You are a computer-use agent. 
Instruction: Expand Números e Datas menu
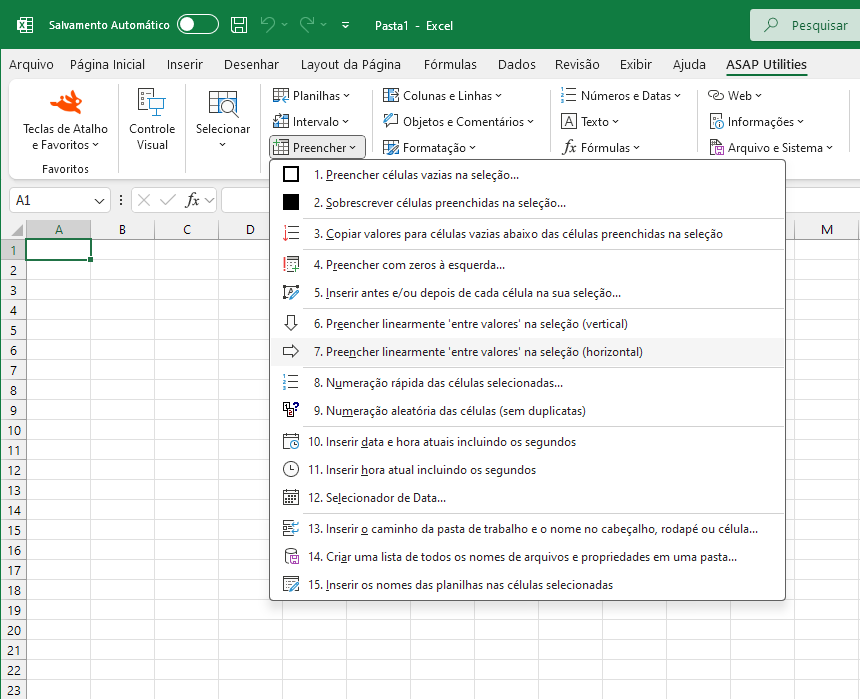(x=621, y=95)
